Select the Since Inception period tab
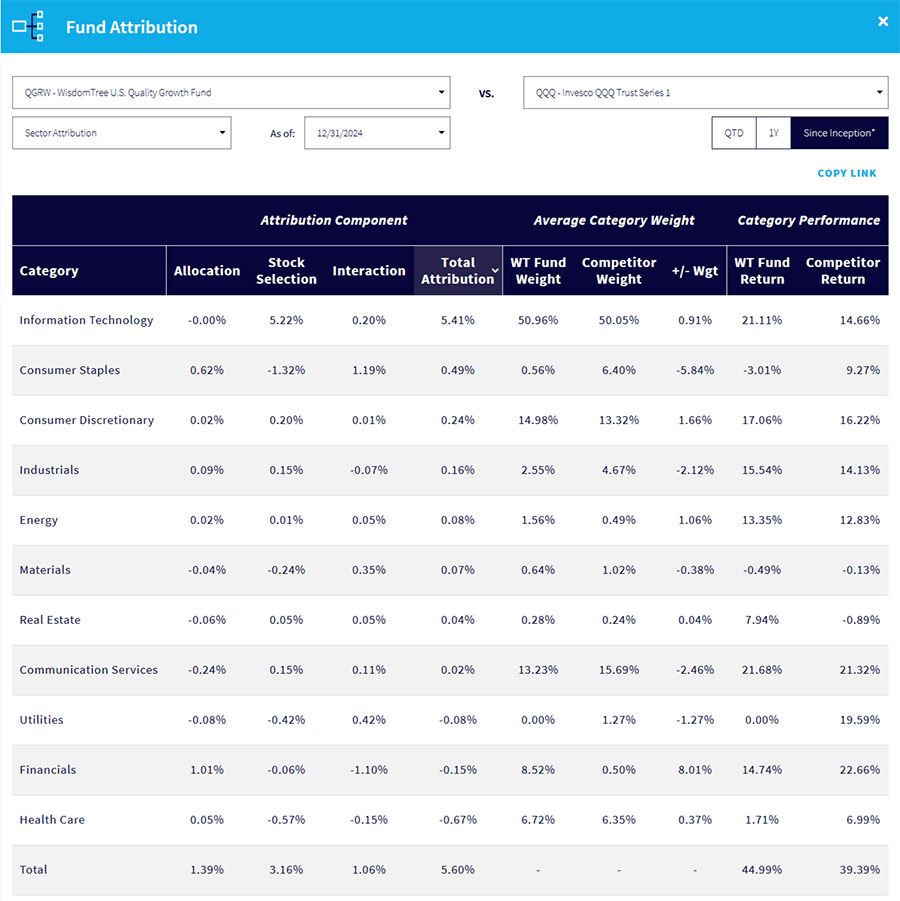The height and width of the screenshot is (901, 900). [839, 133]
